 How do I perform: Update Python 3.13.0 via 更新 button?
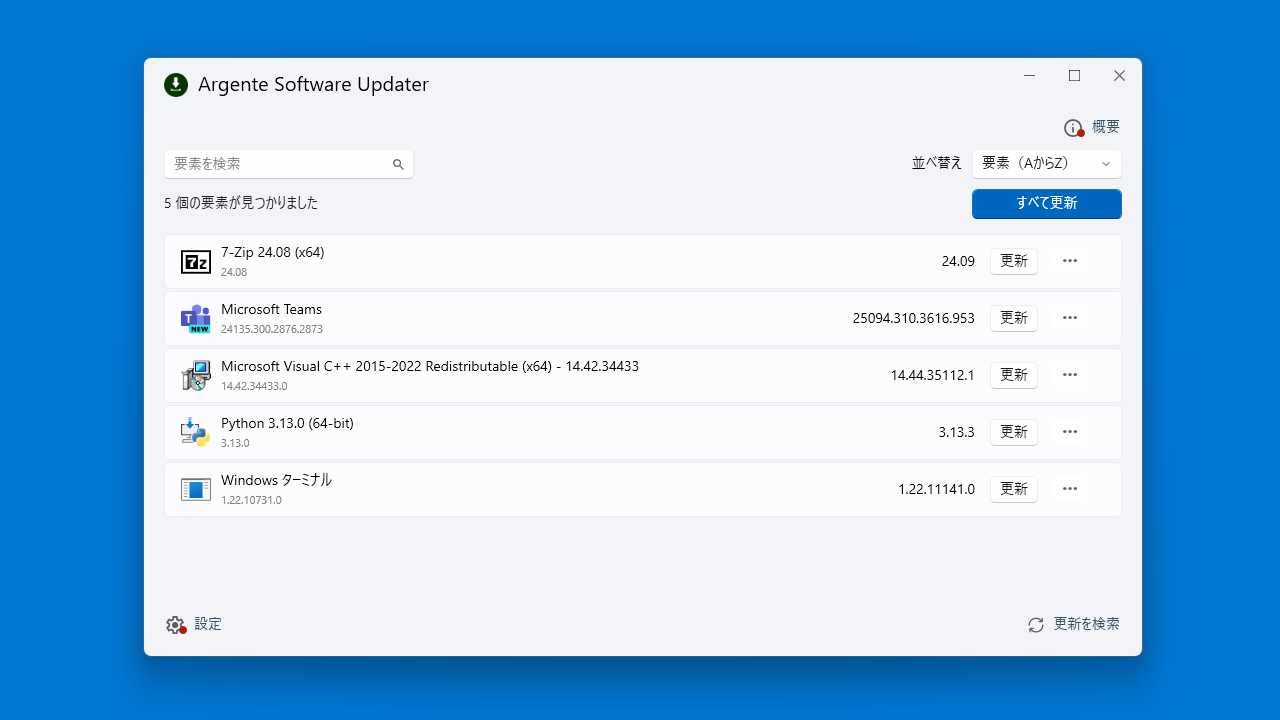pyautogui.click(x=1014, y=432)
